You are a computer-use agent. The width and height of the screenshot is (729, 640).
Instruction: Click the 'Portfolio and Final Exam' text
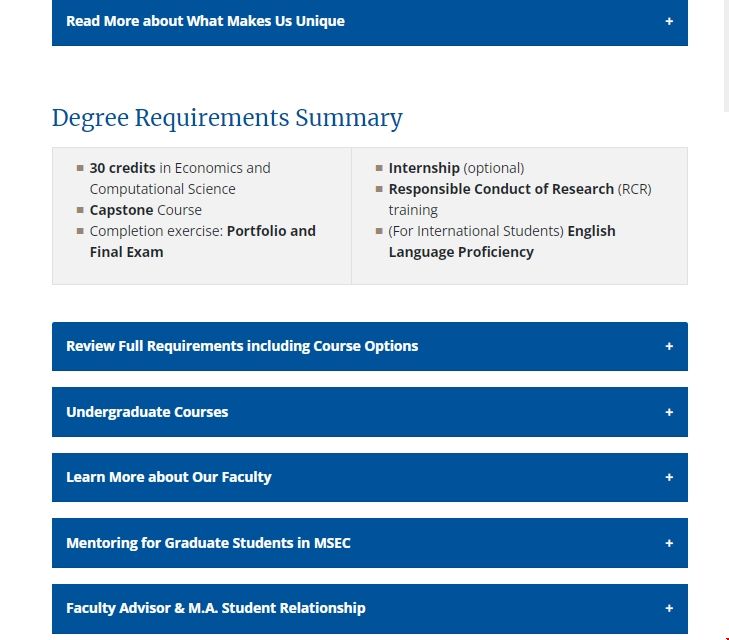[270, 231]
